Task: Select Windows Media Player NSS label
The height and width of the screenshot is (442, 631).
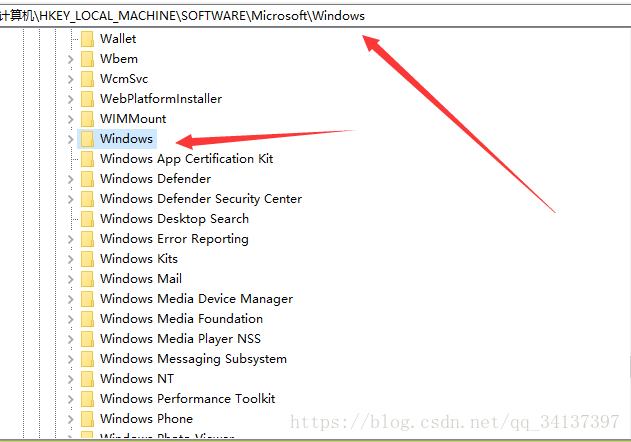Action: coord(180,339)
